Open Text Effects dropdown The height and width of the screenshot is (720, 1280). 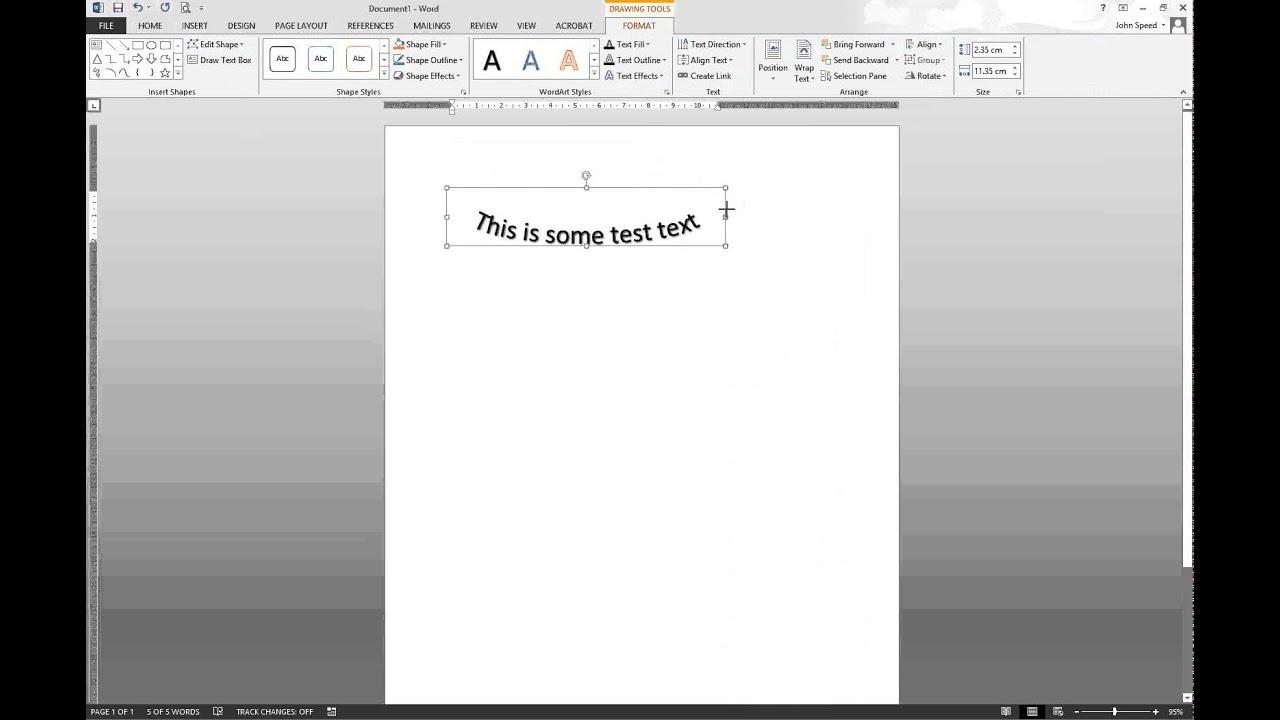pyautogui.click(x=634, y=76)
